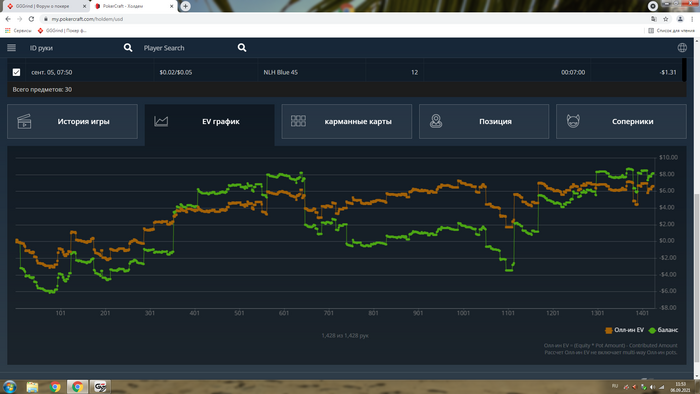This screenshot has width=700, height=394.
Task: Switch to the GGGrind forum browser tab
Action: (x=45, y=6)
